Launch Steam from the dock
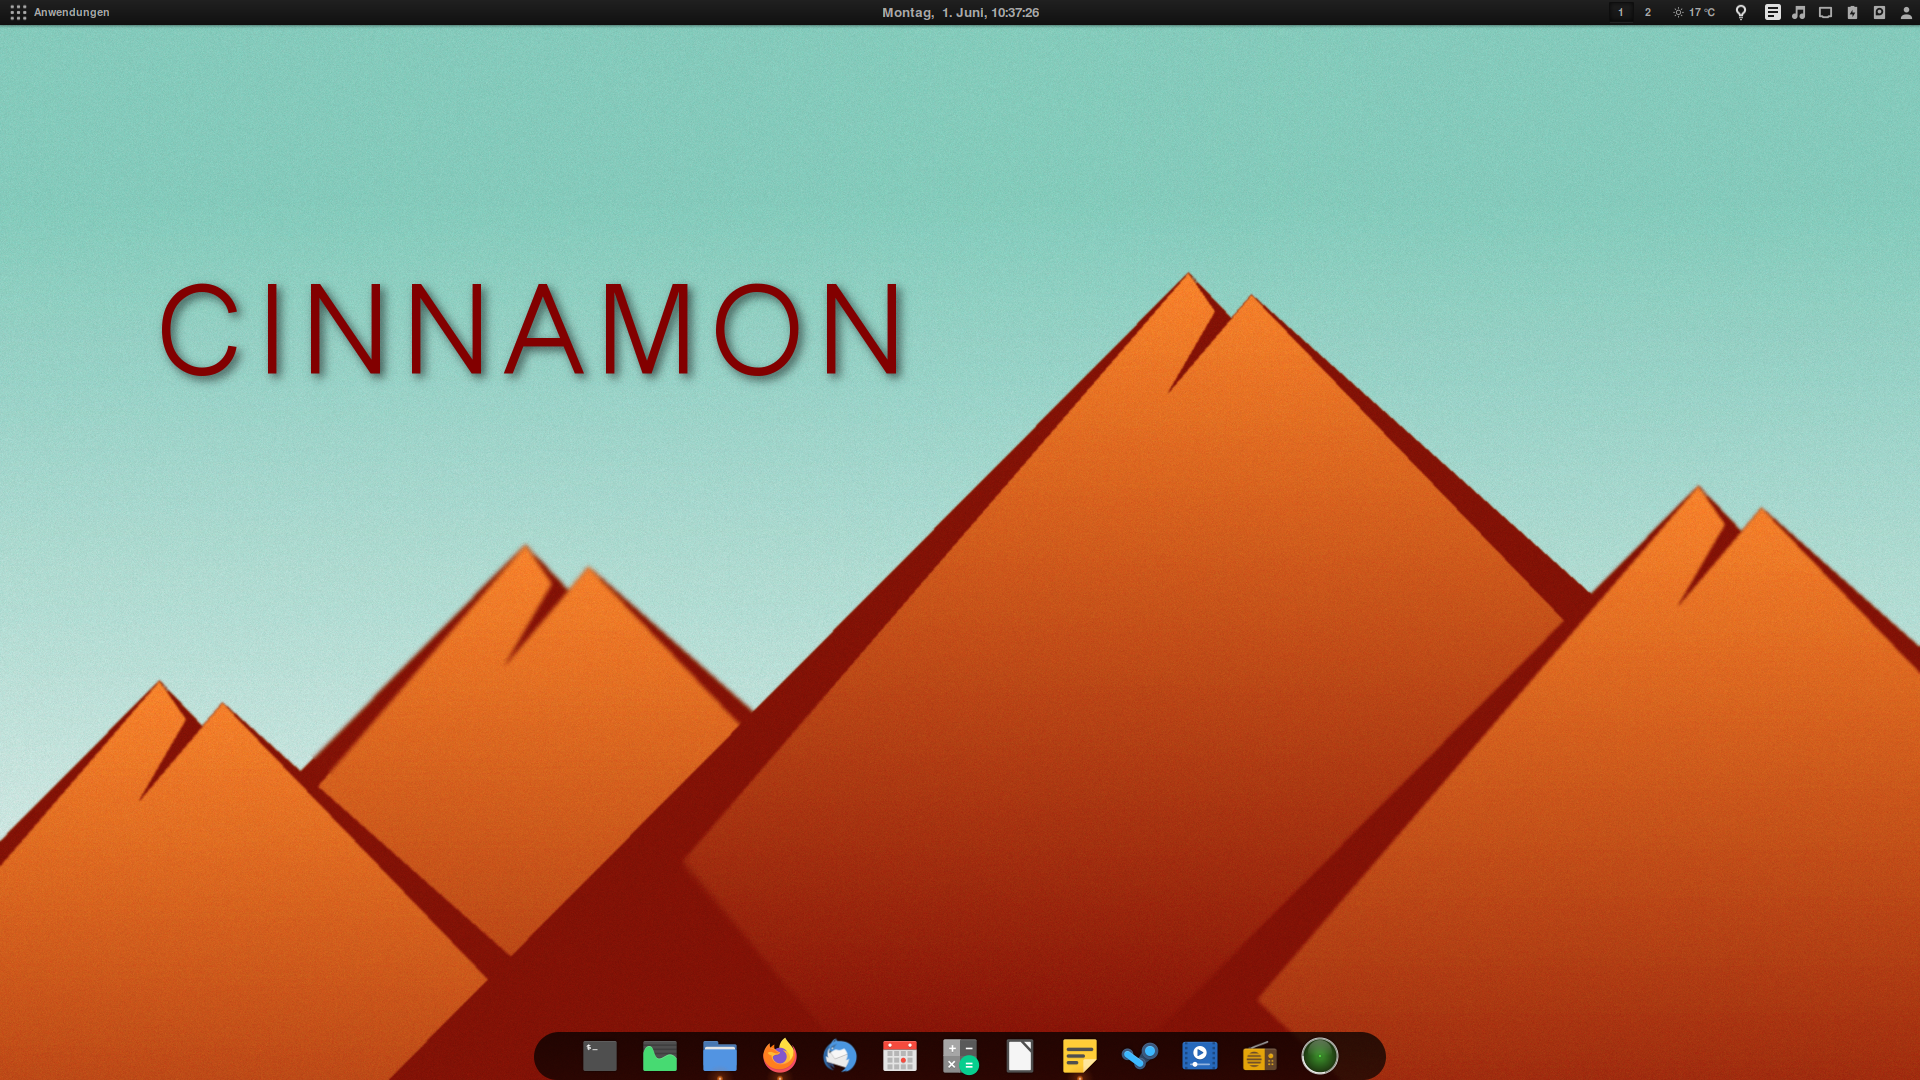Screen dimensions: 1920x1080 point(1140,1056)
